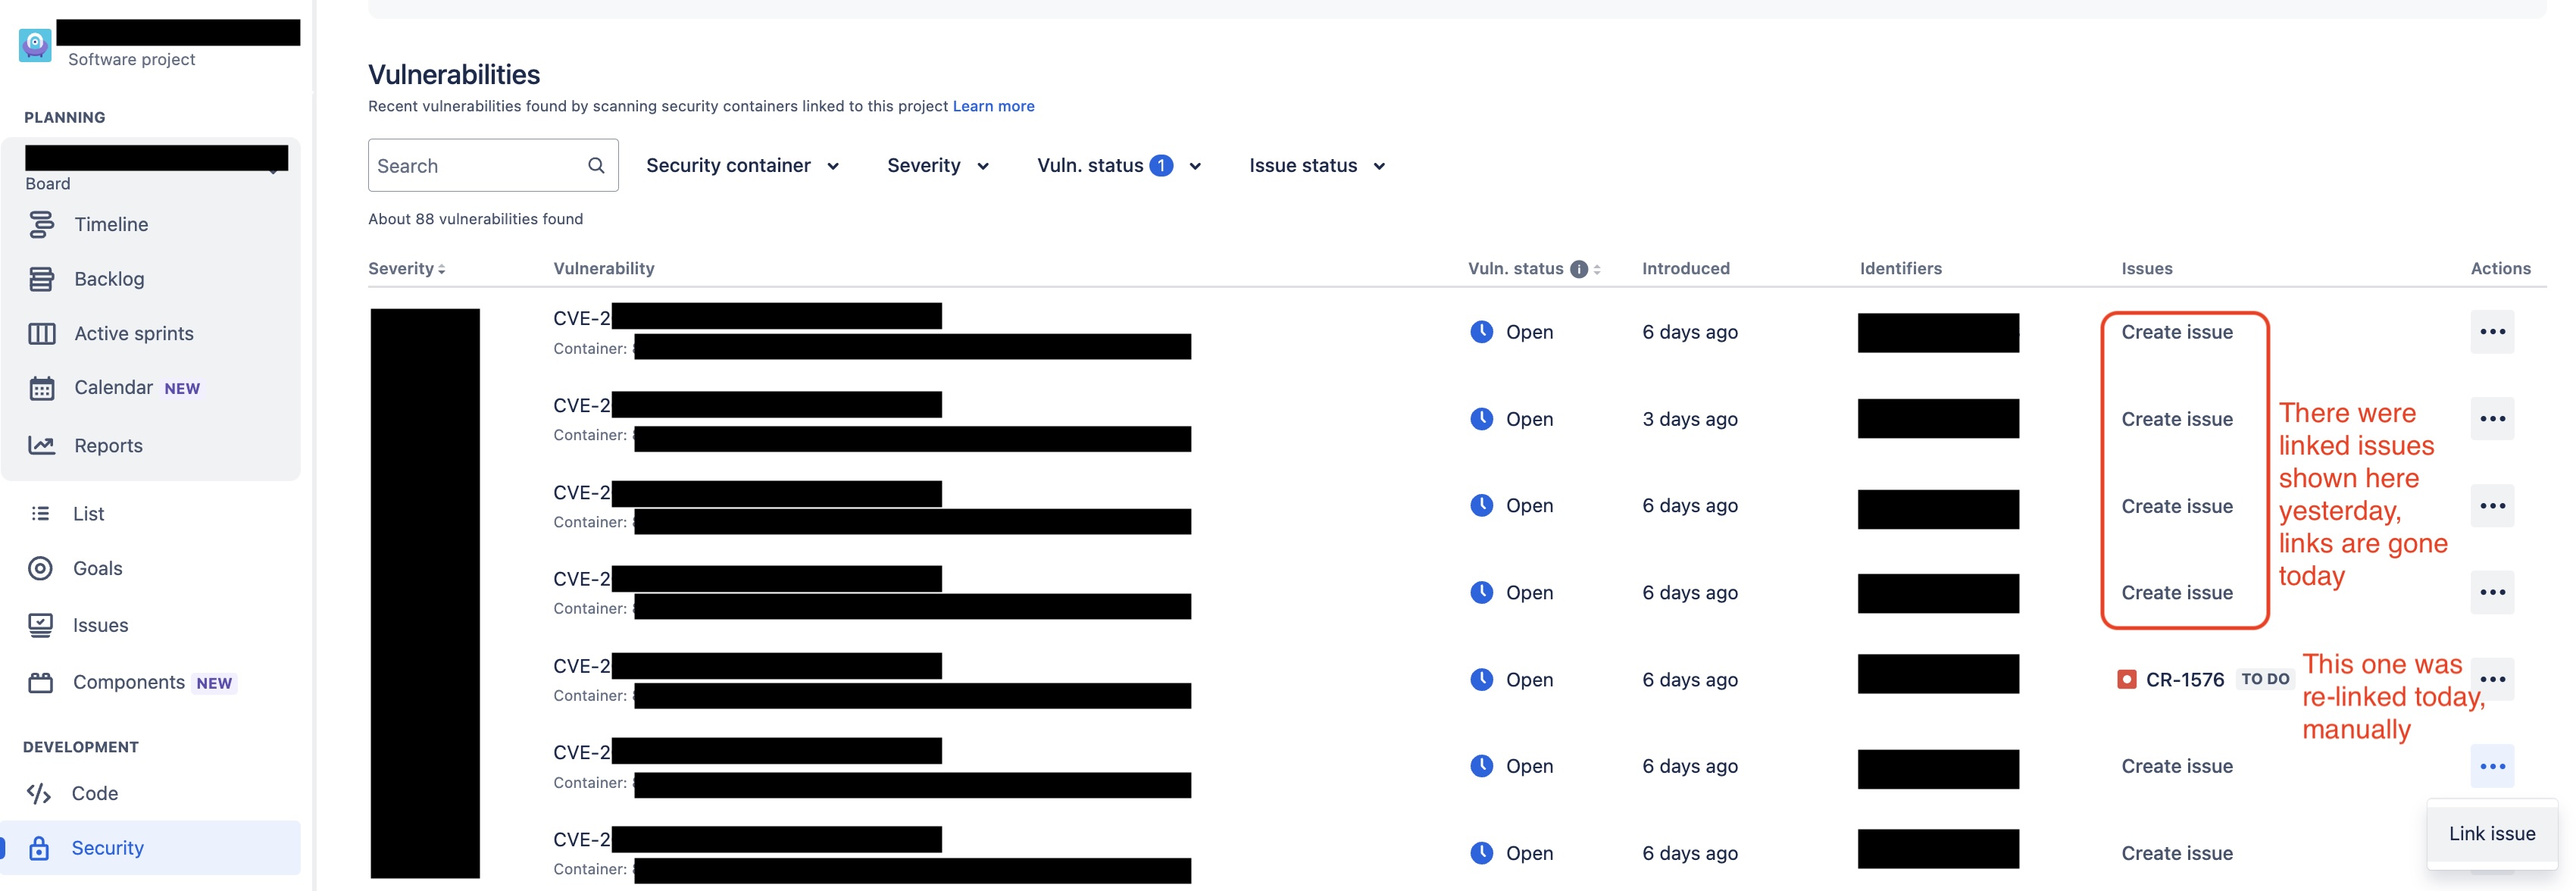2576x891 pixels.
Task: Click the search magnifier icon
Action: tap(596, 165)
